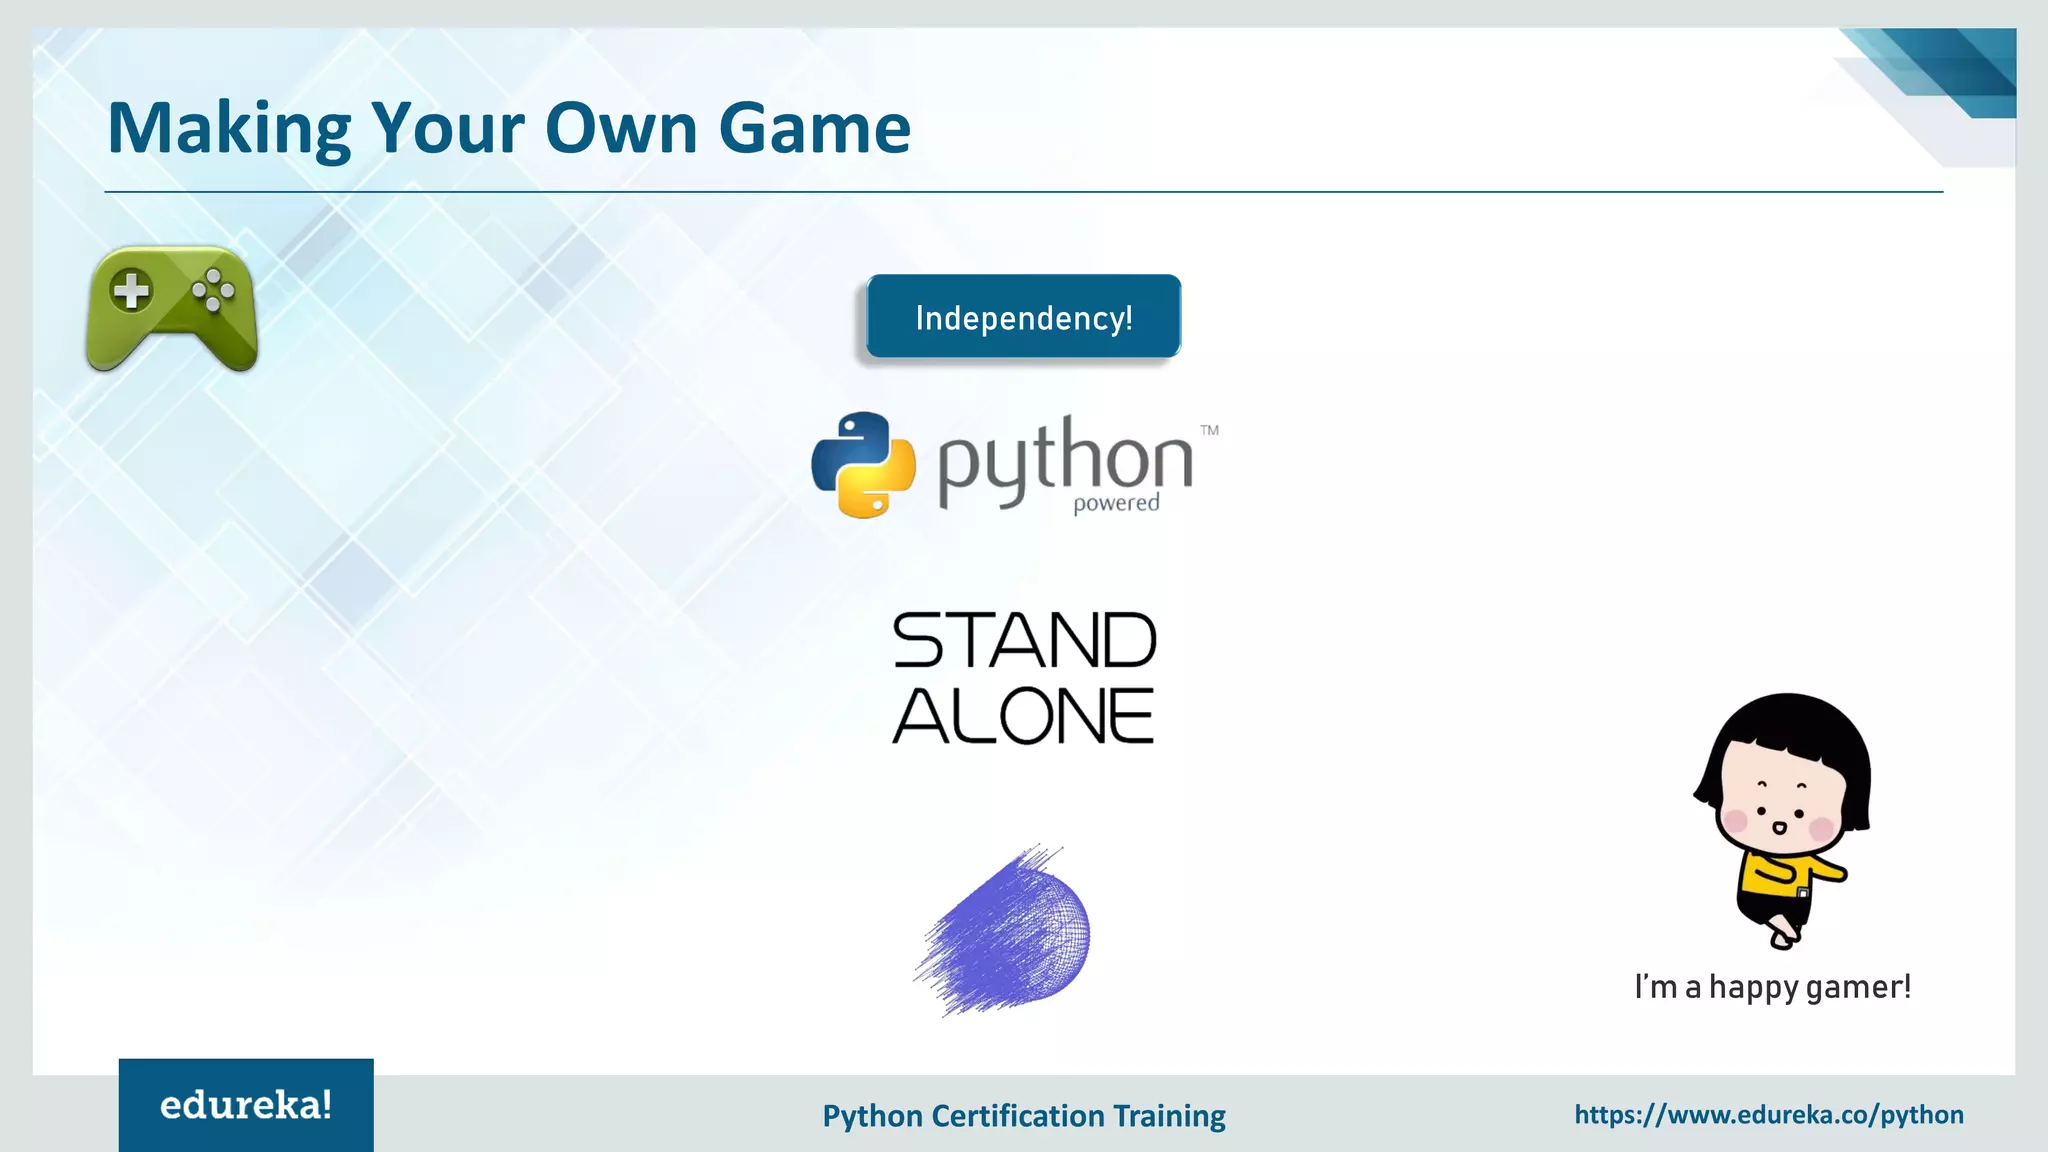The height and width of the screenshot is (1152, 2048).
Task: Click the edureka! logo box
Action: [246, 1105]
